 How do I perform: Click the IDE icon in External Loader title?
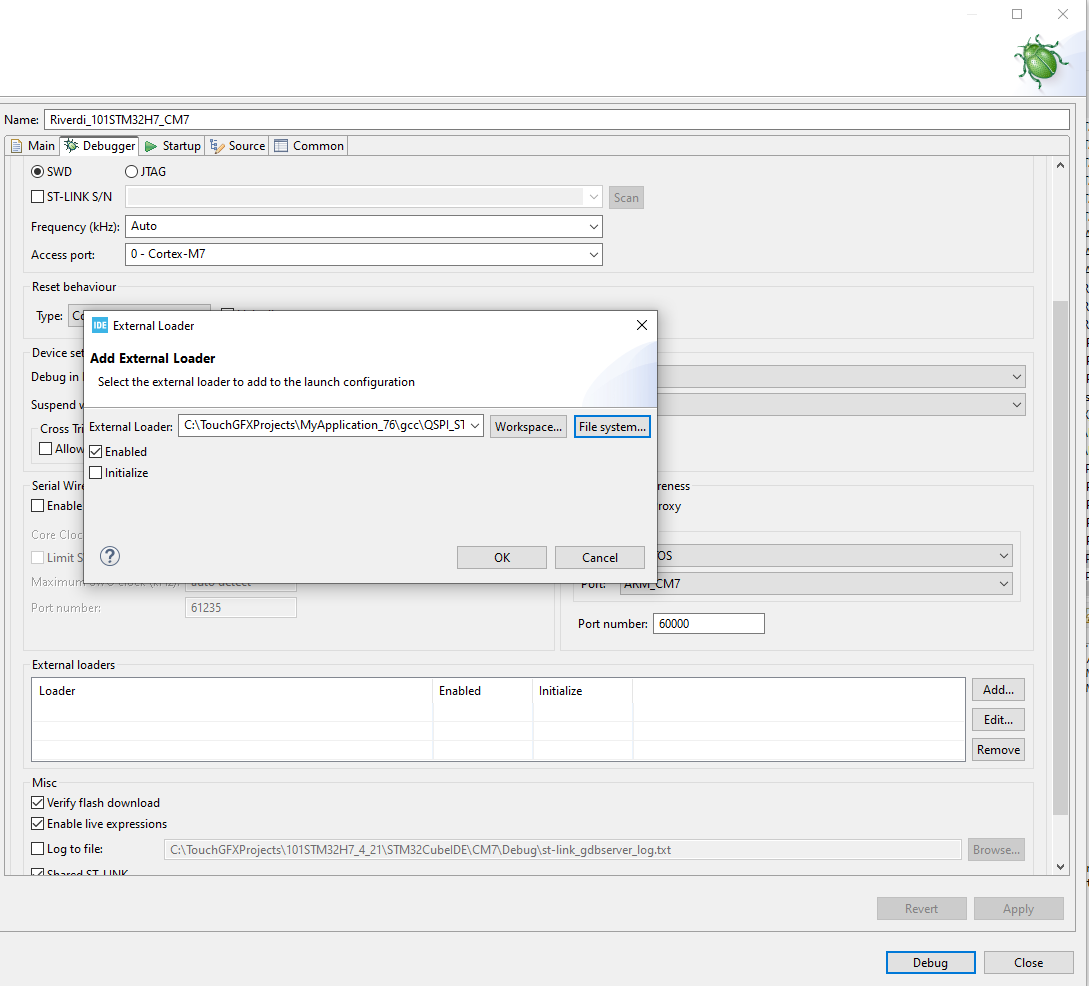(100, 326)
